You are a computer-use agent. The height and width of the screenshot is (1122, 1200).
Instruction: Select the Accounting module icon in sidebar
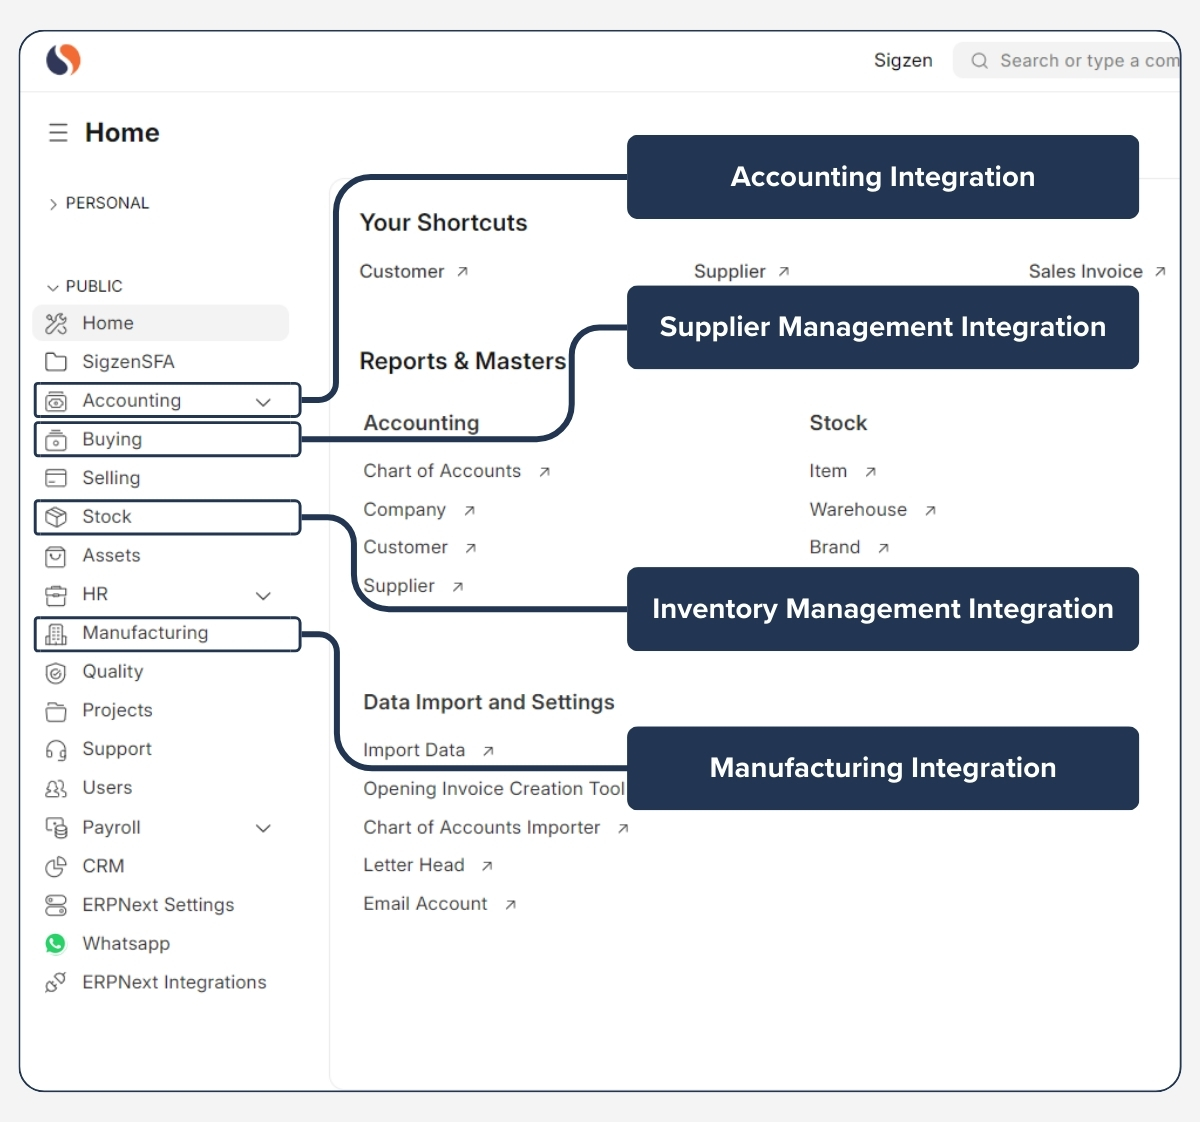pos(58,400)
